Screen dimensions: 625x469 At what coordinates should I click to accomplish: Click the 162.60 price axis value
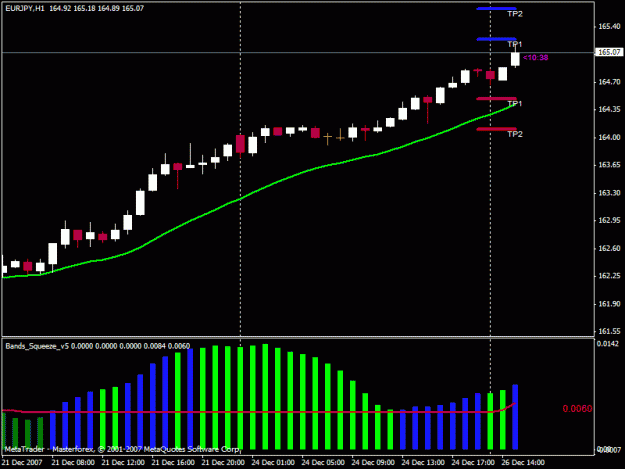(x=609, y=248)
